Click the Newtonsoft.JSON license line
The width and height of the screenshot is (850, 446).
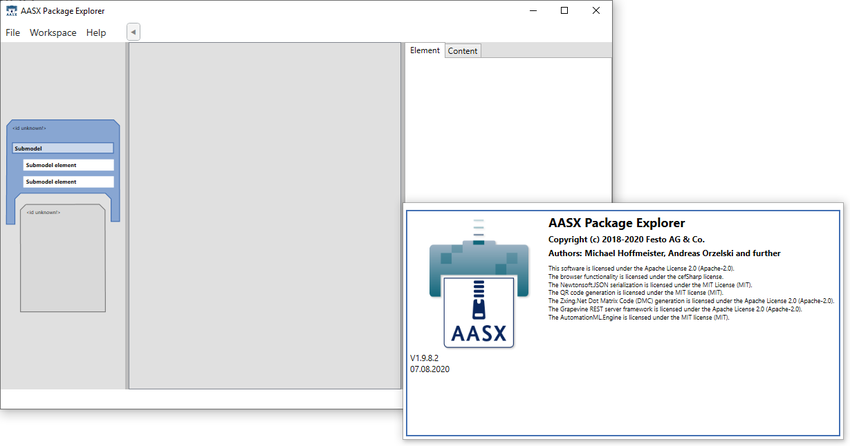coord(650,285)
